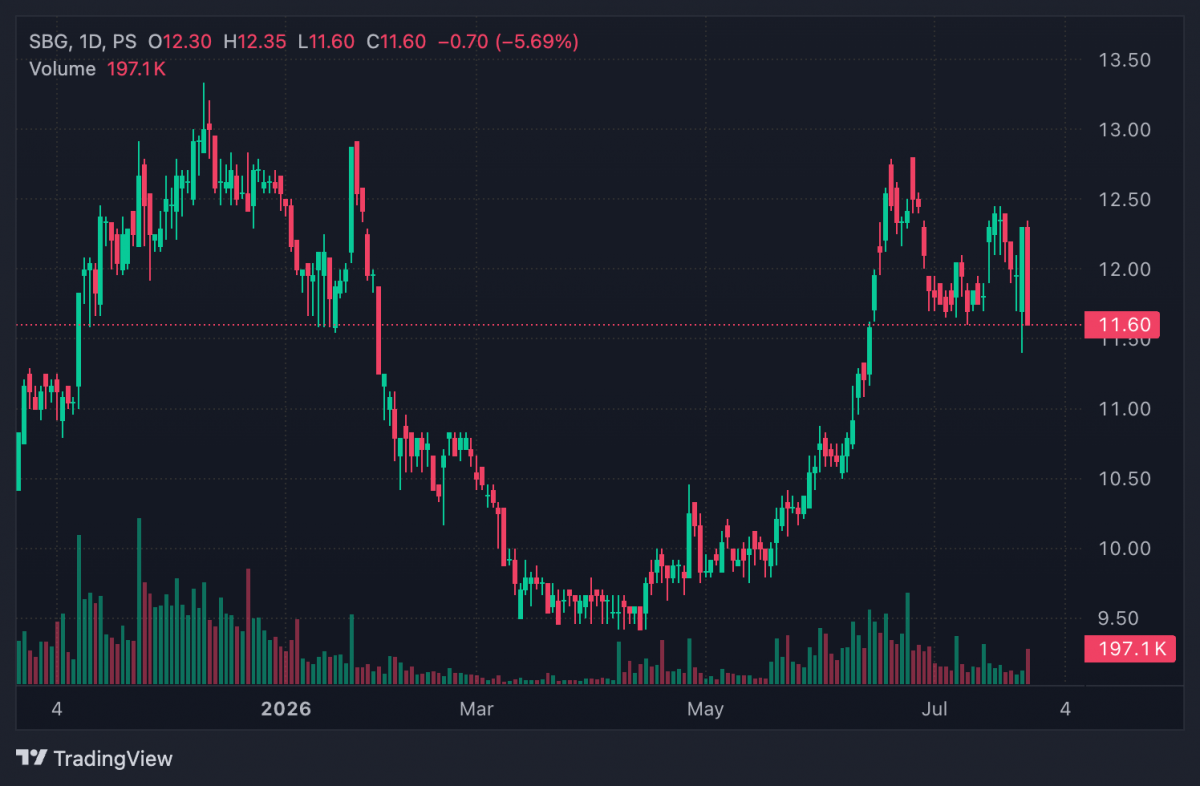Click the change value −0.70 (−5.69%)
The height and width of the screenshot is (786, 1200).
508,42
